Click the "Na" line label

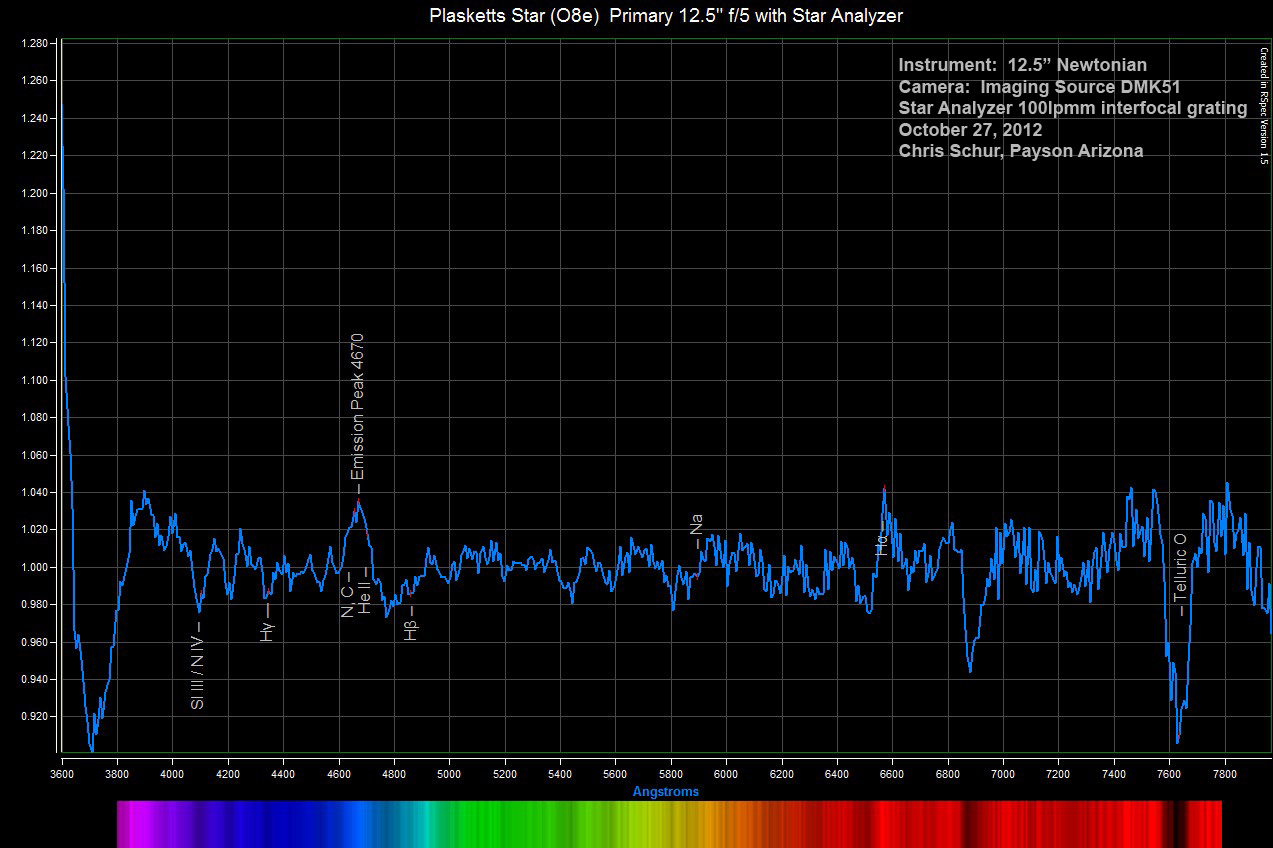pos(696,524)
